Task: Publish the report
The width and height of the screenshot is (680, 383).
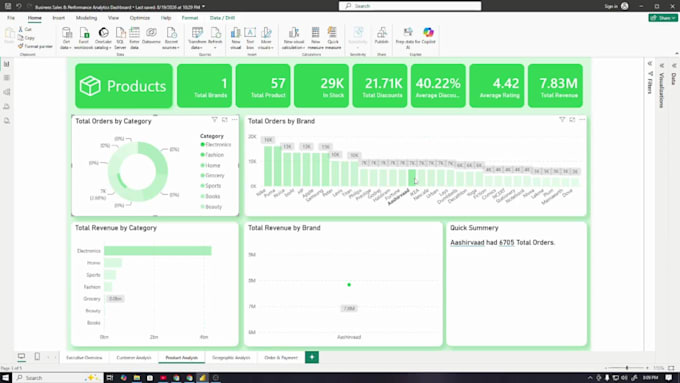Action: point(382,36)
